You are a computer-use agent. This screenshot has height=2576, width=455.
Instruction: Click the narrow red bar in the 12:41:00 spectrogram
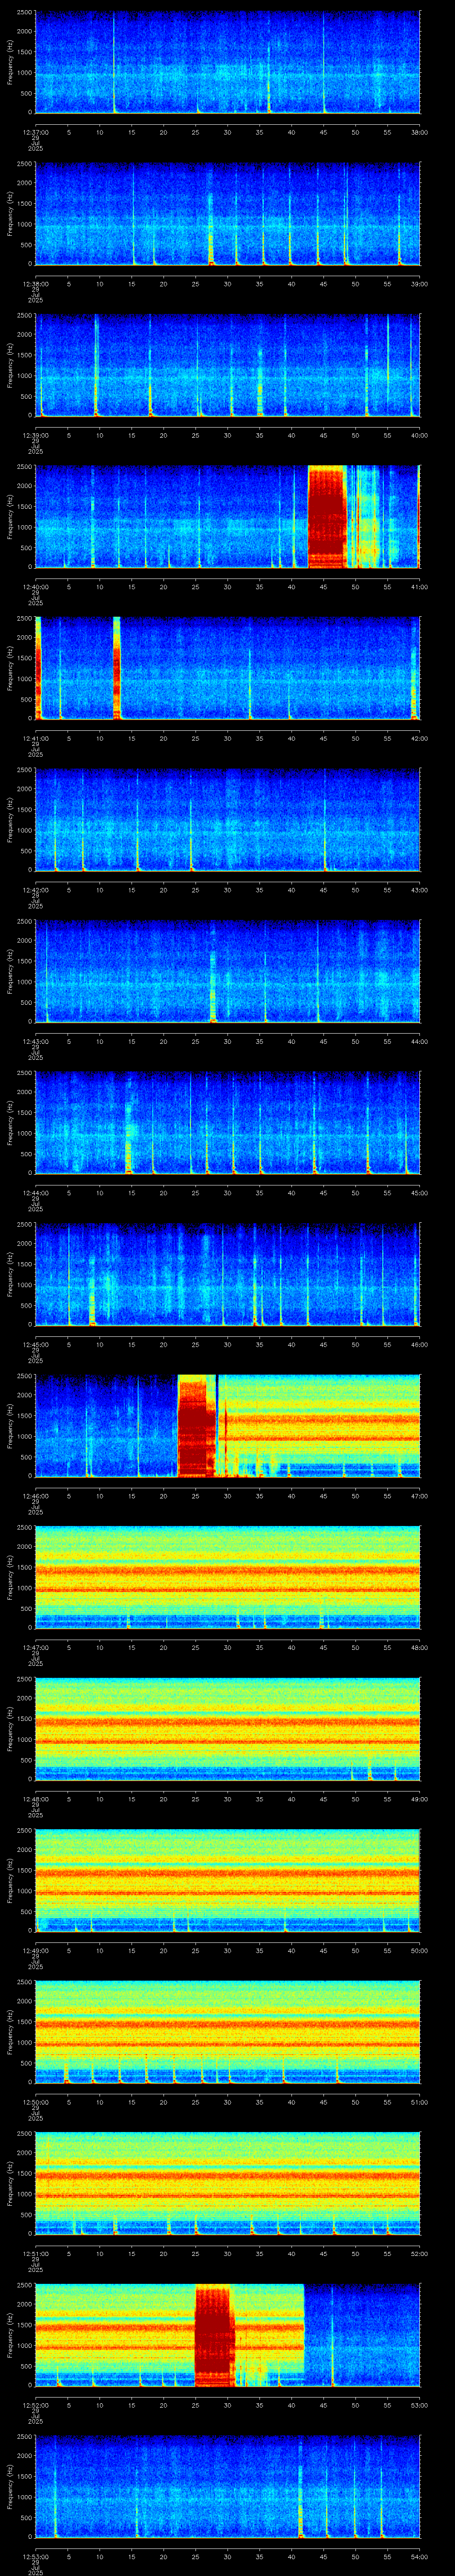tap(116, 668)
